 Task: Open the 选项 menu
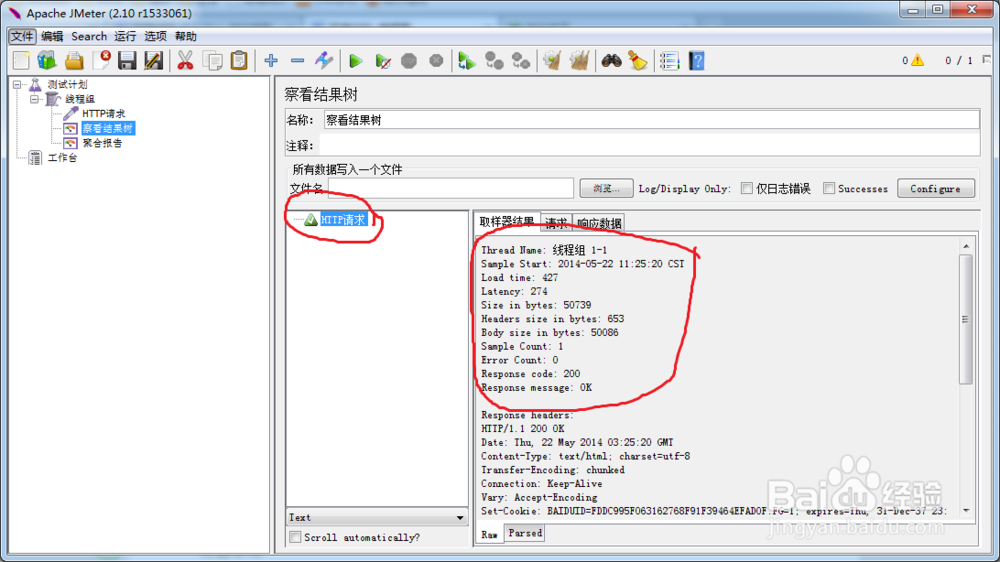[x=155, y=36]
